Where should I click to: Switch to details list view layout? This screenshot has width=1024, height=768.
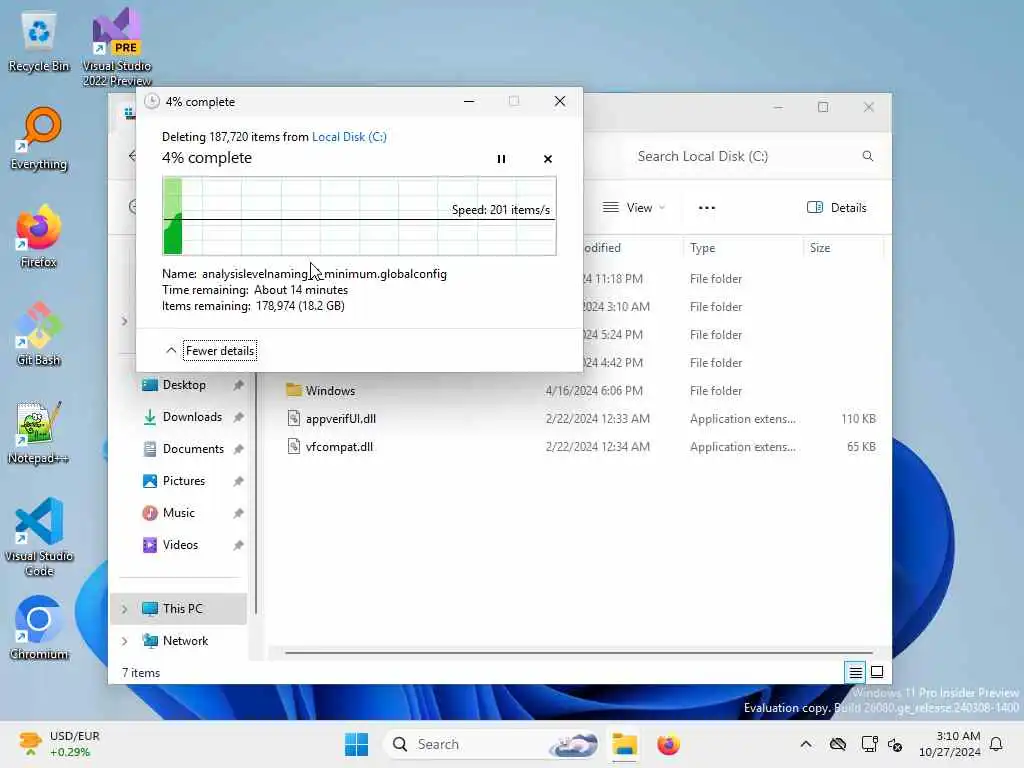[x=855, y=672]
